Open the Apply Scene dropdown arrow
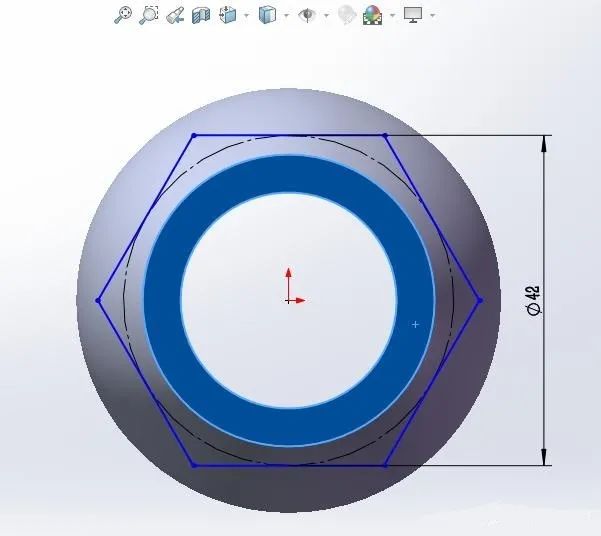Viewport: 601px width, 536px height. pos(392,16)
